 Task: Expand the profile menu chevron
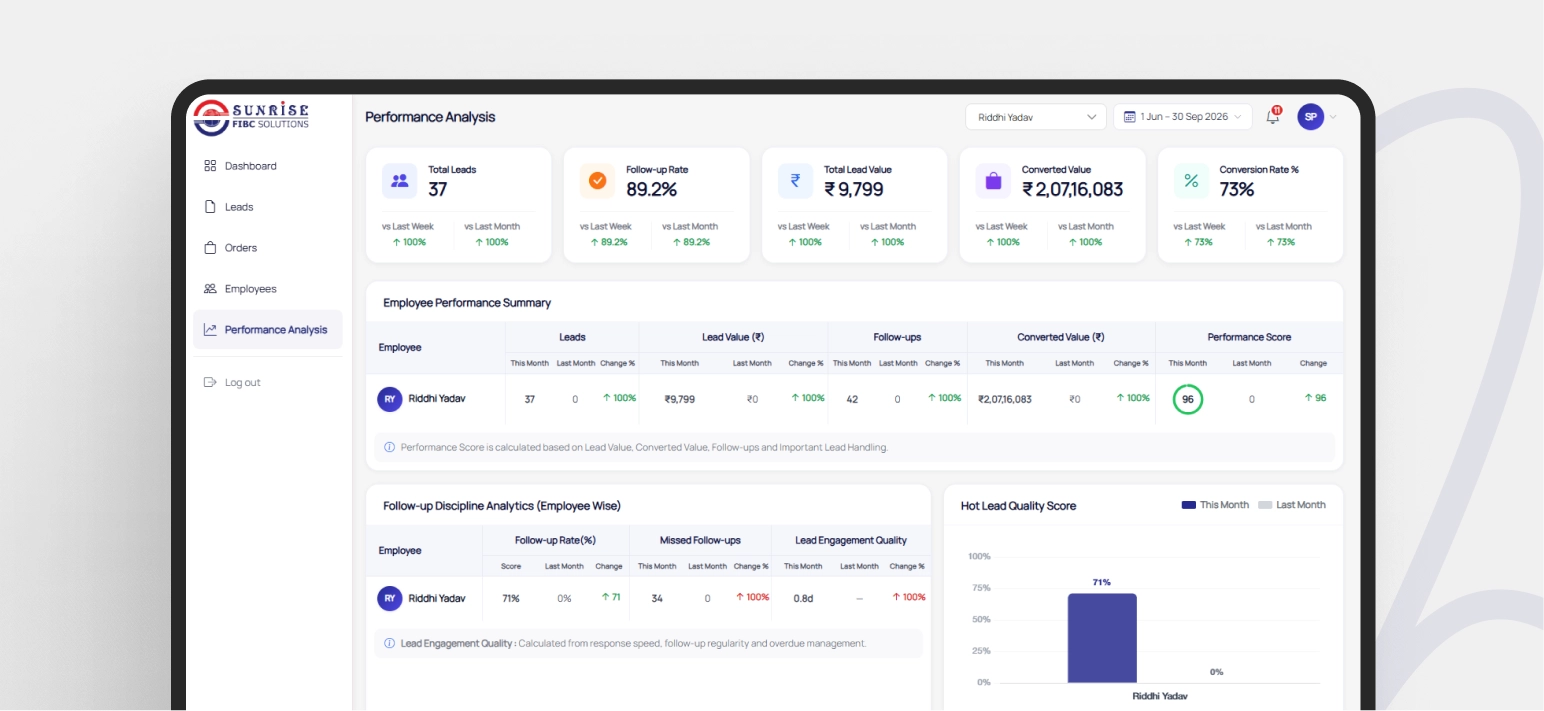pos(1333,117)
